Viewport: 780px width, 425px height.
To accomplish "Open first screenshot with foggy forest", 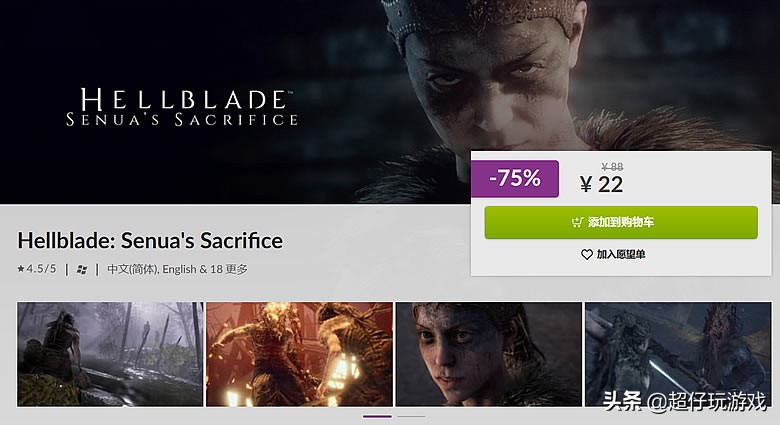I will click(110, 354).
